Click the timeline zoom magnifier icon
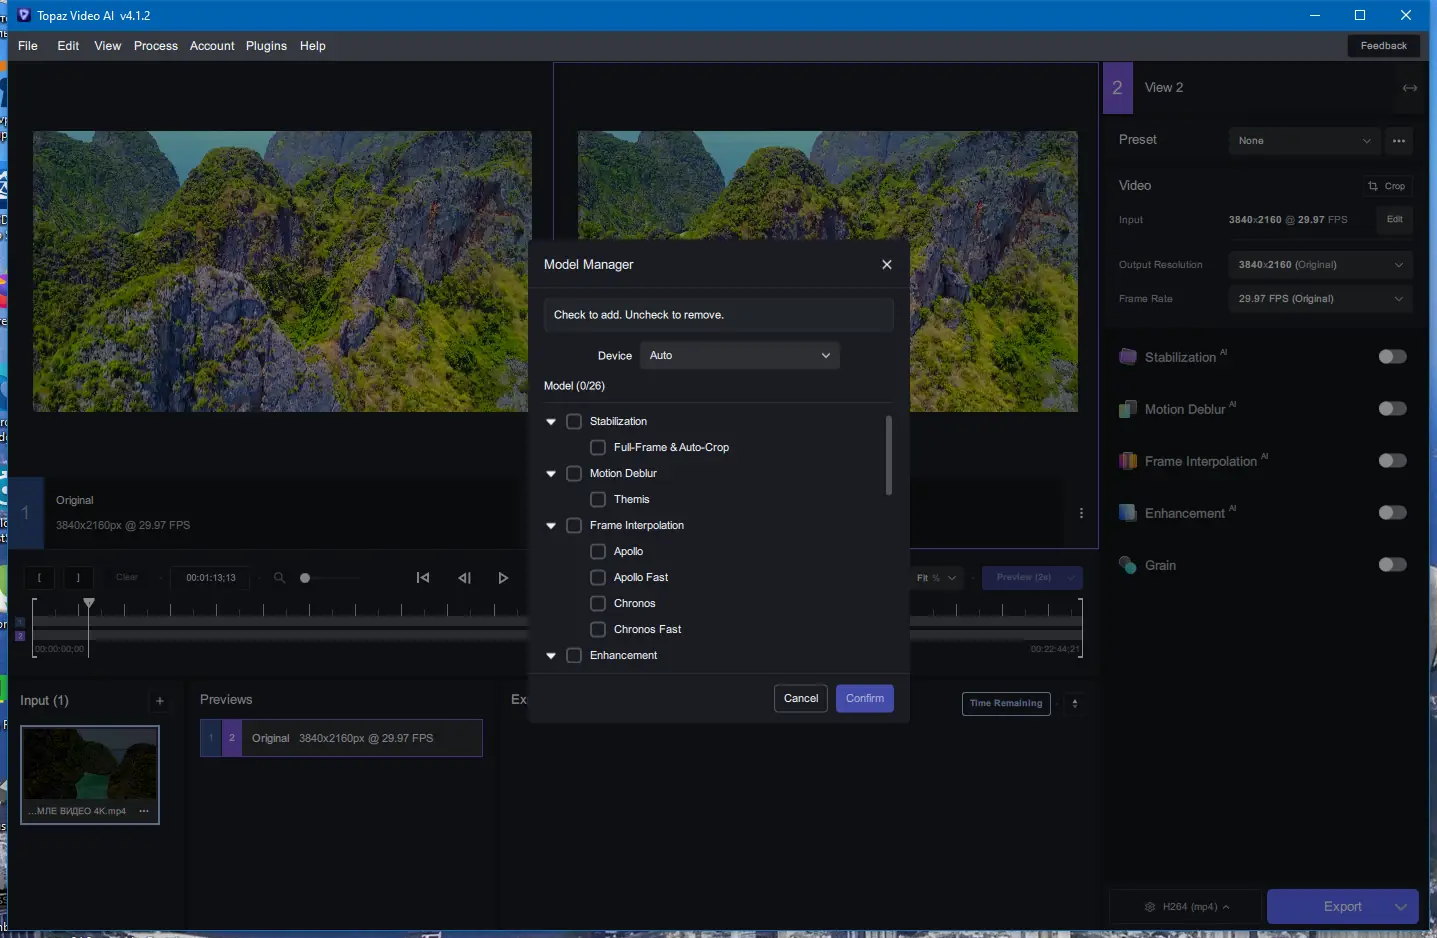 279,578
